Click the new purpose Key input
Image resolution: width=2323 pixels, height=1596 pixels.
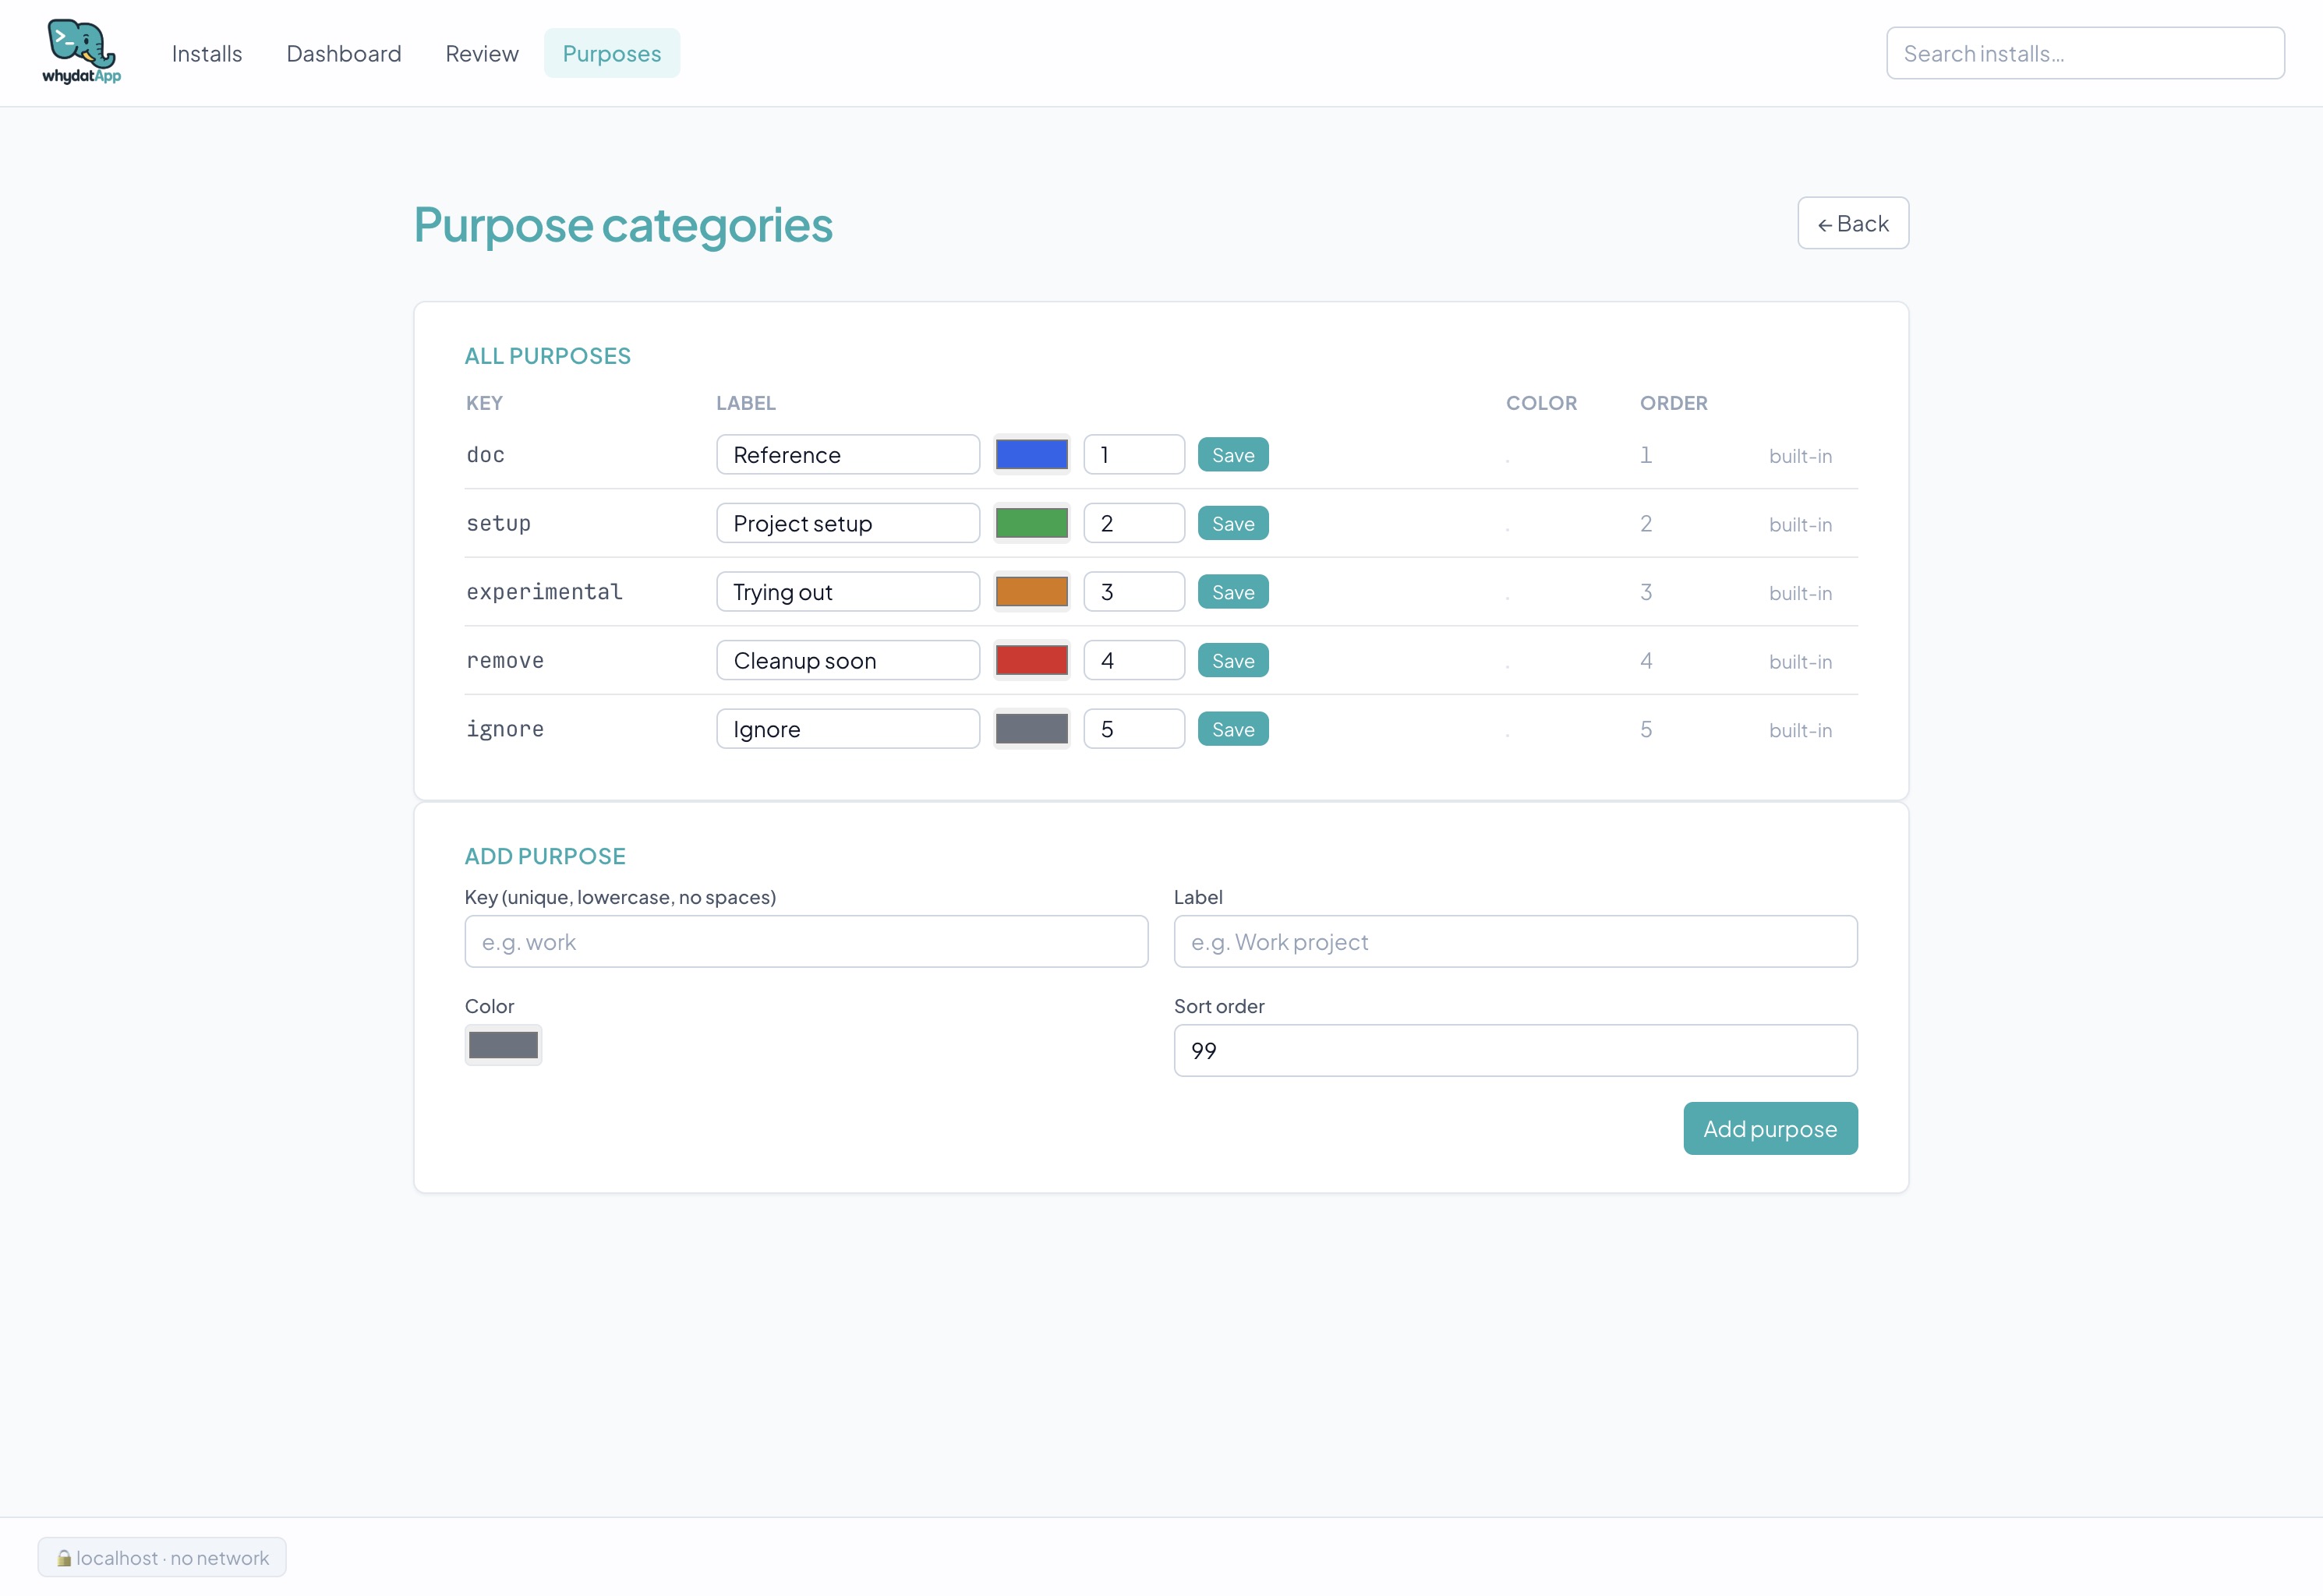click(806, 941)
